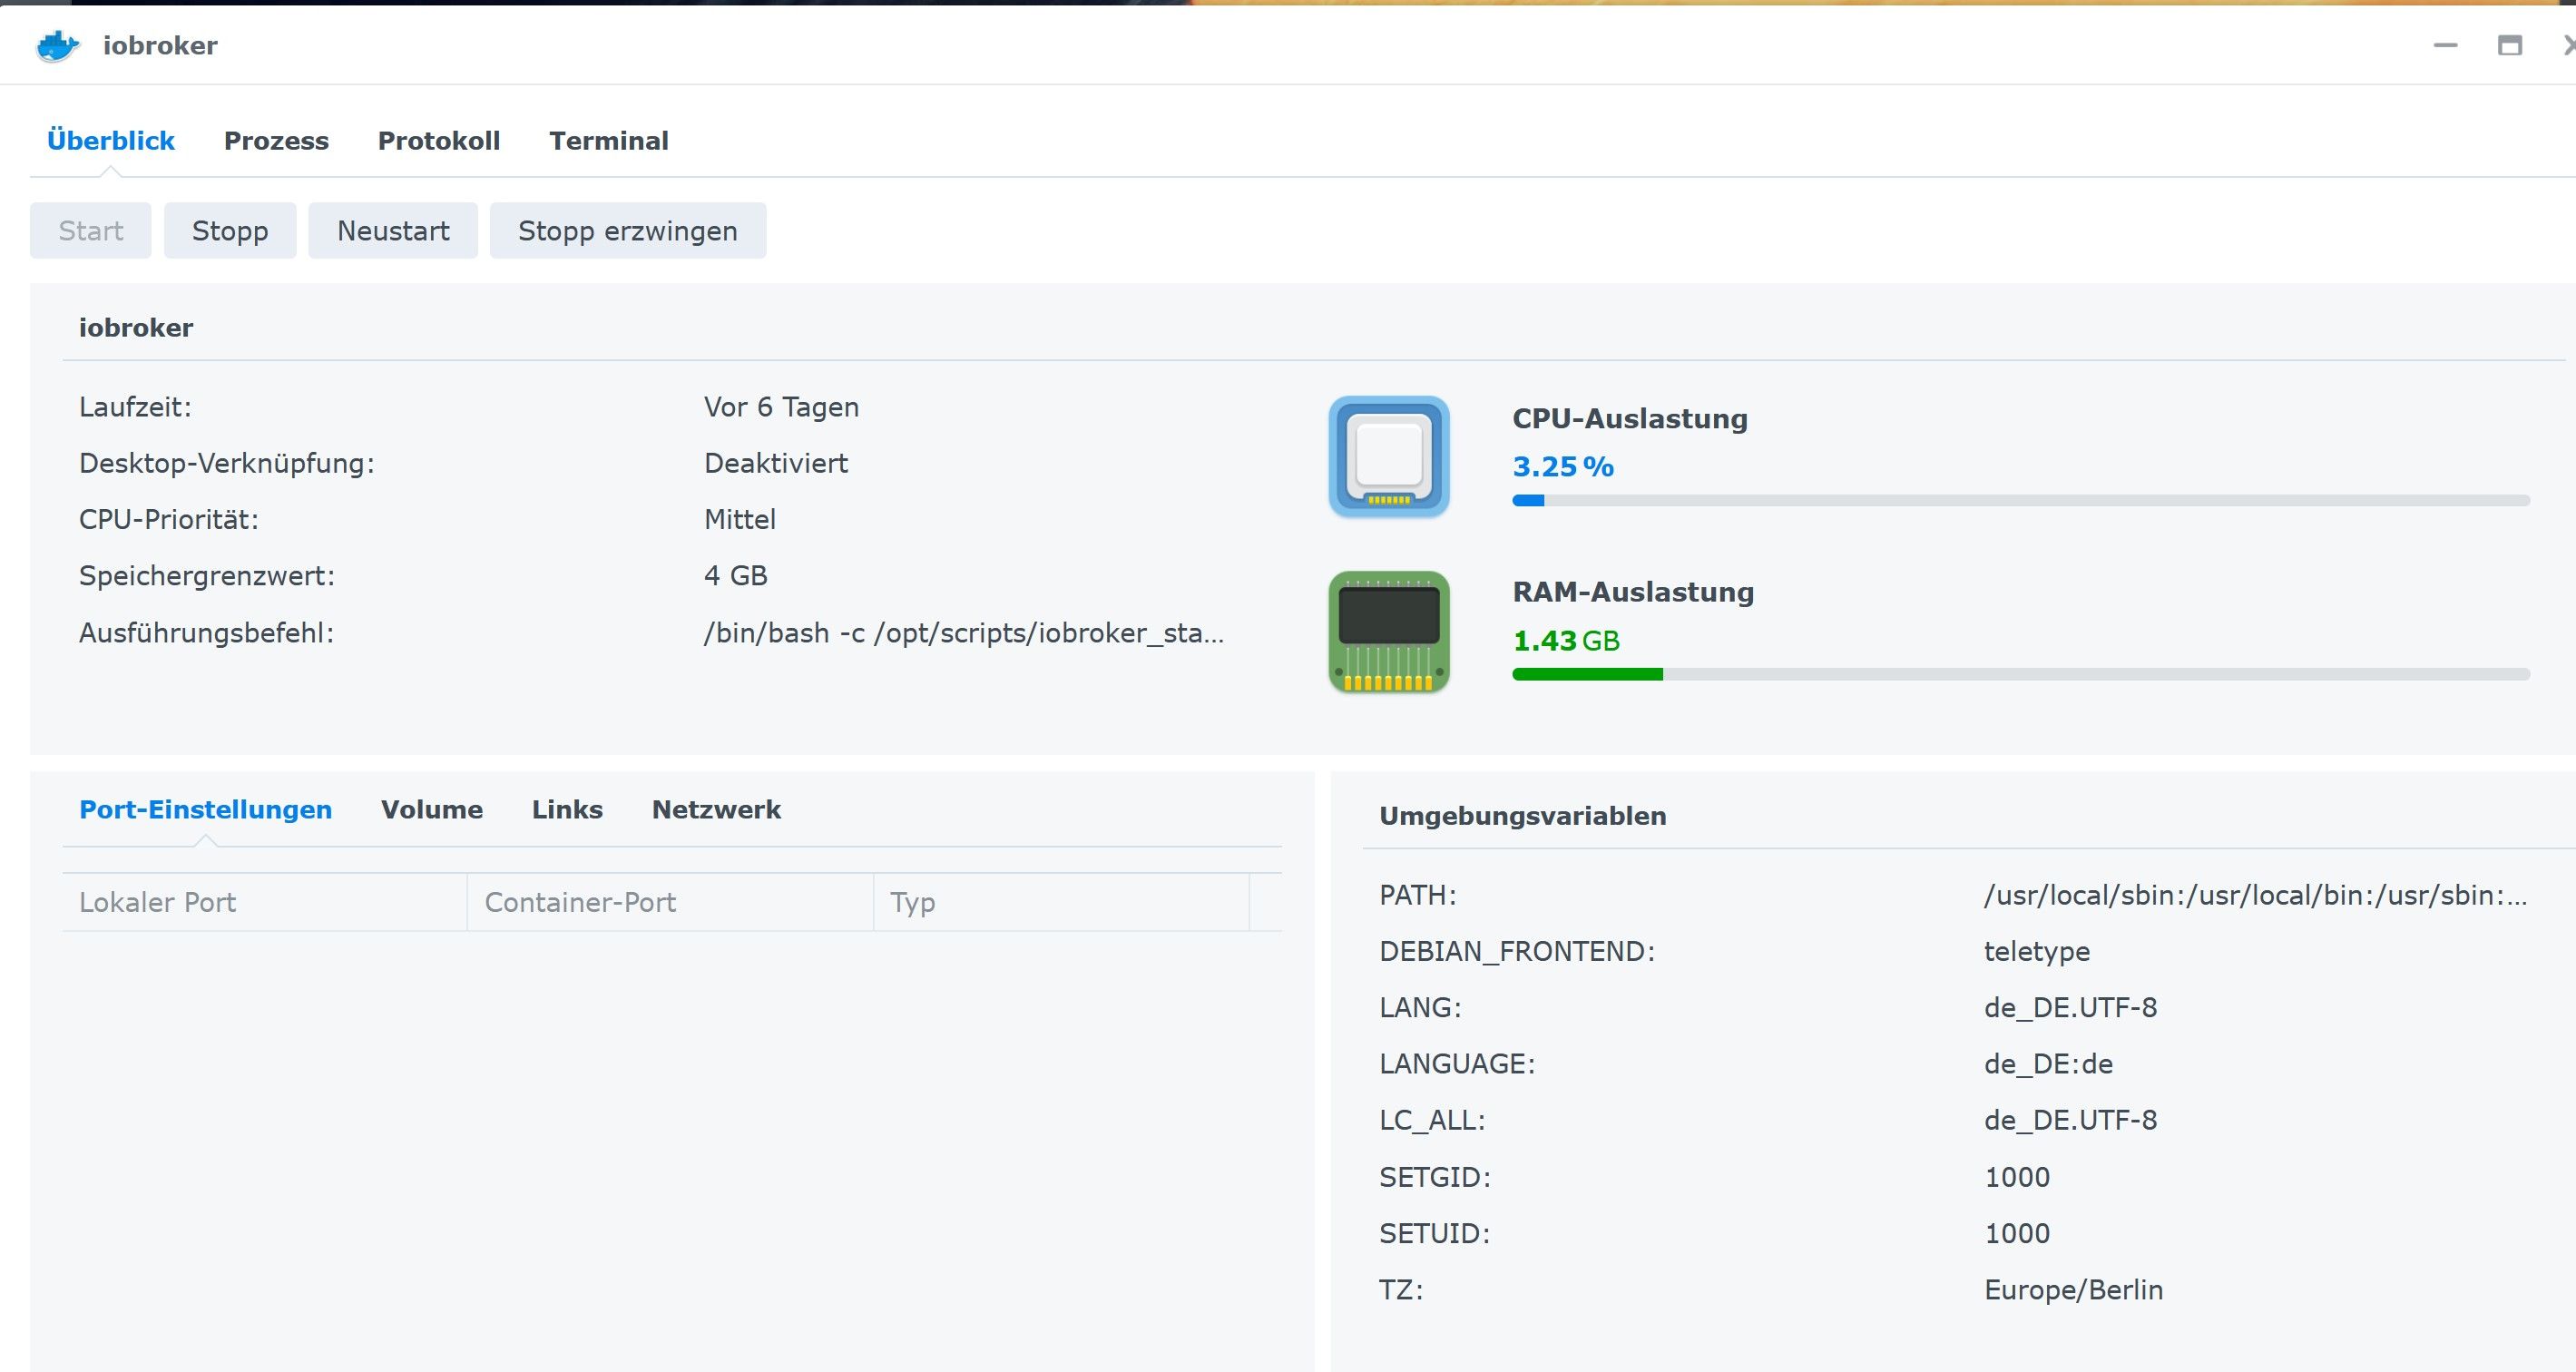
Task: Open the Protokoll tab
Action: 438,141
